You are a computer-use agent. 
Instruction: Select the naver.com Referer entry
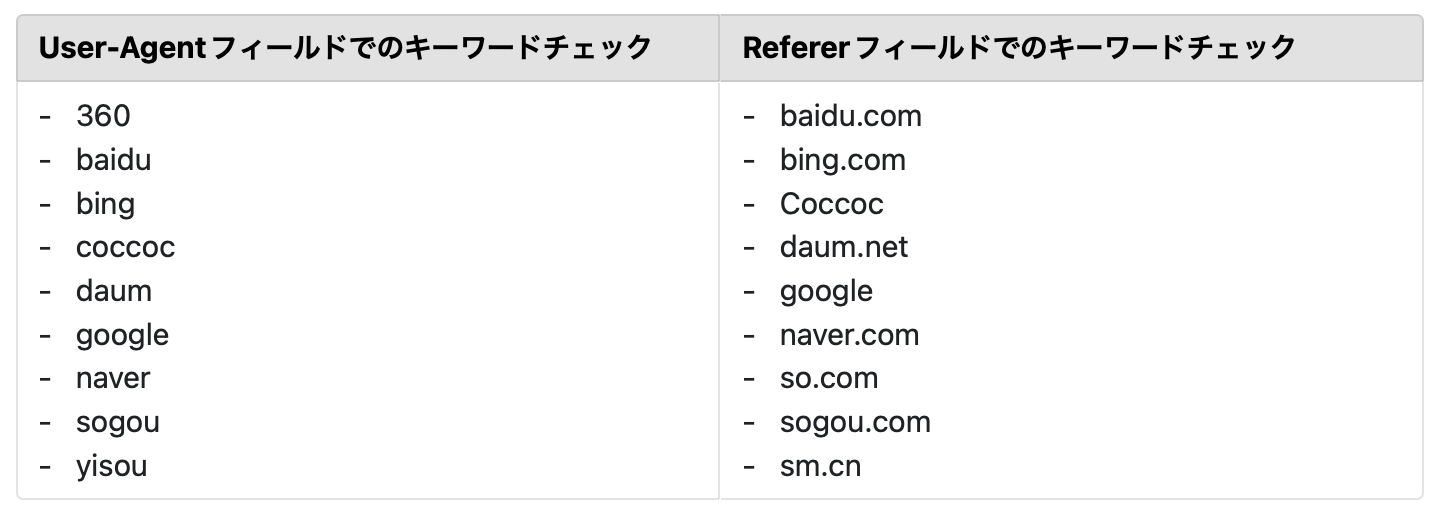pos(849,335)
